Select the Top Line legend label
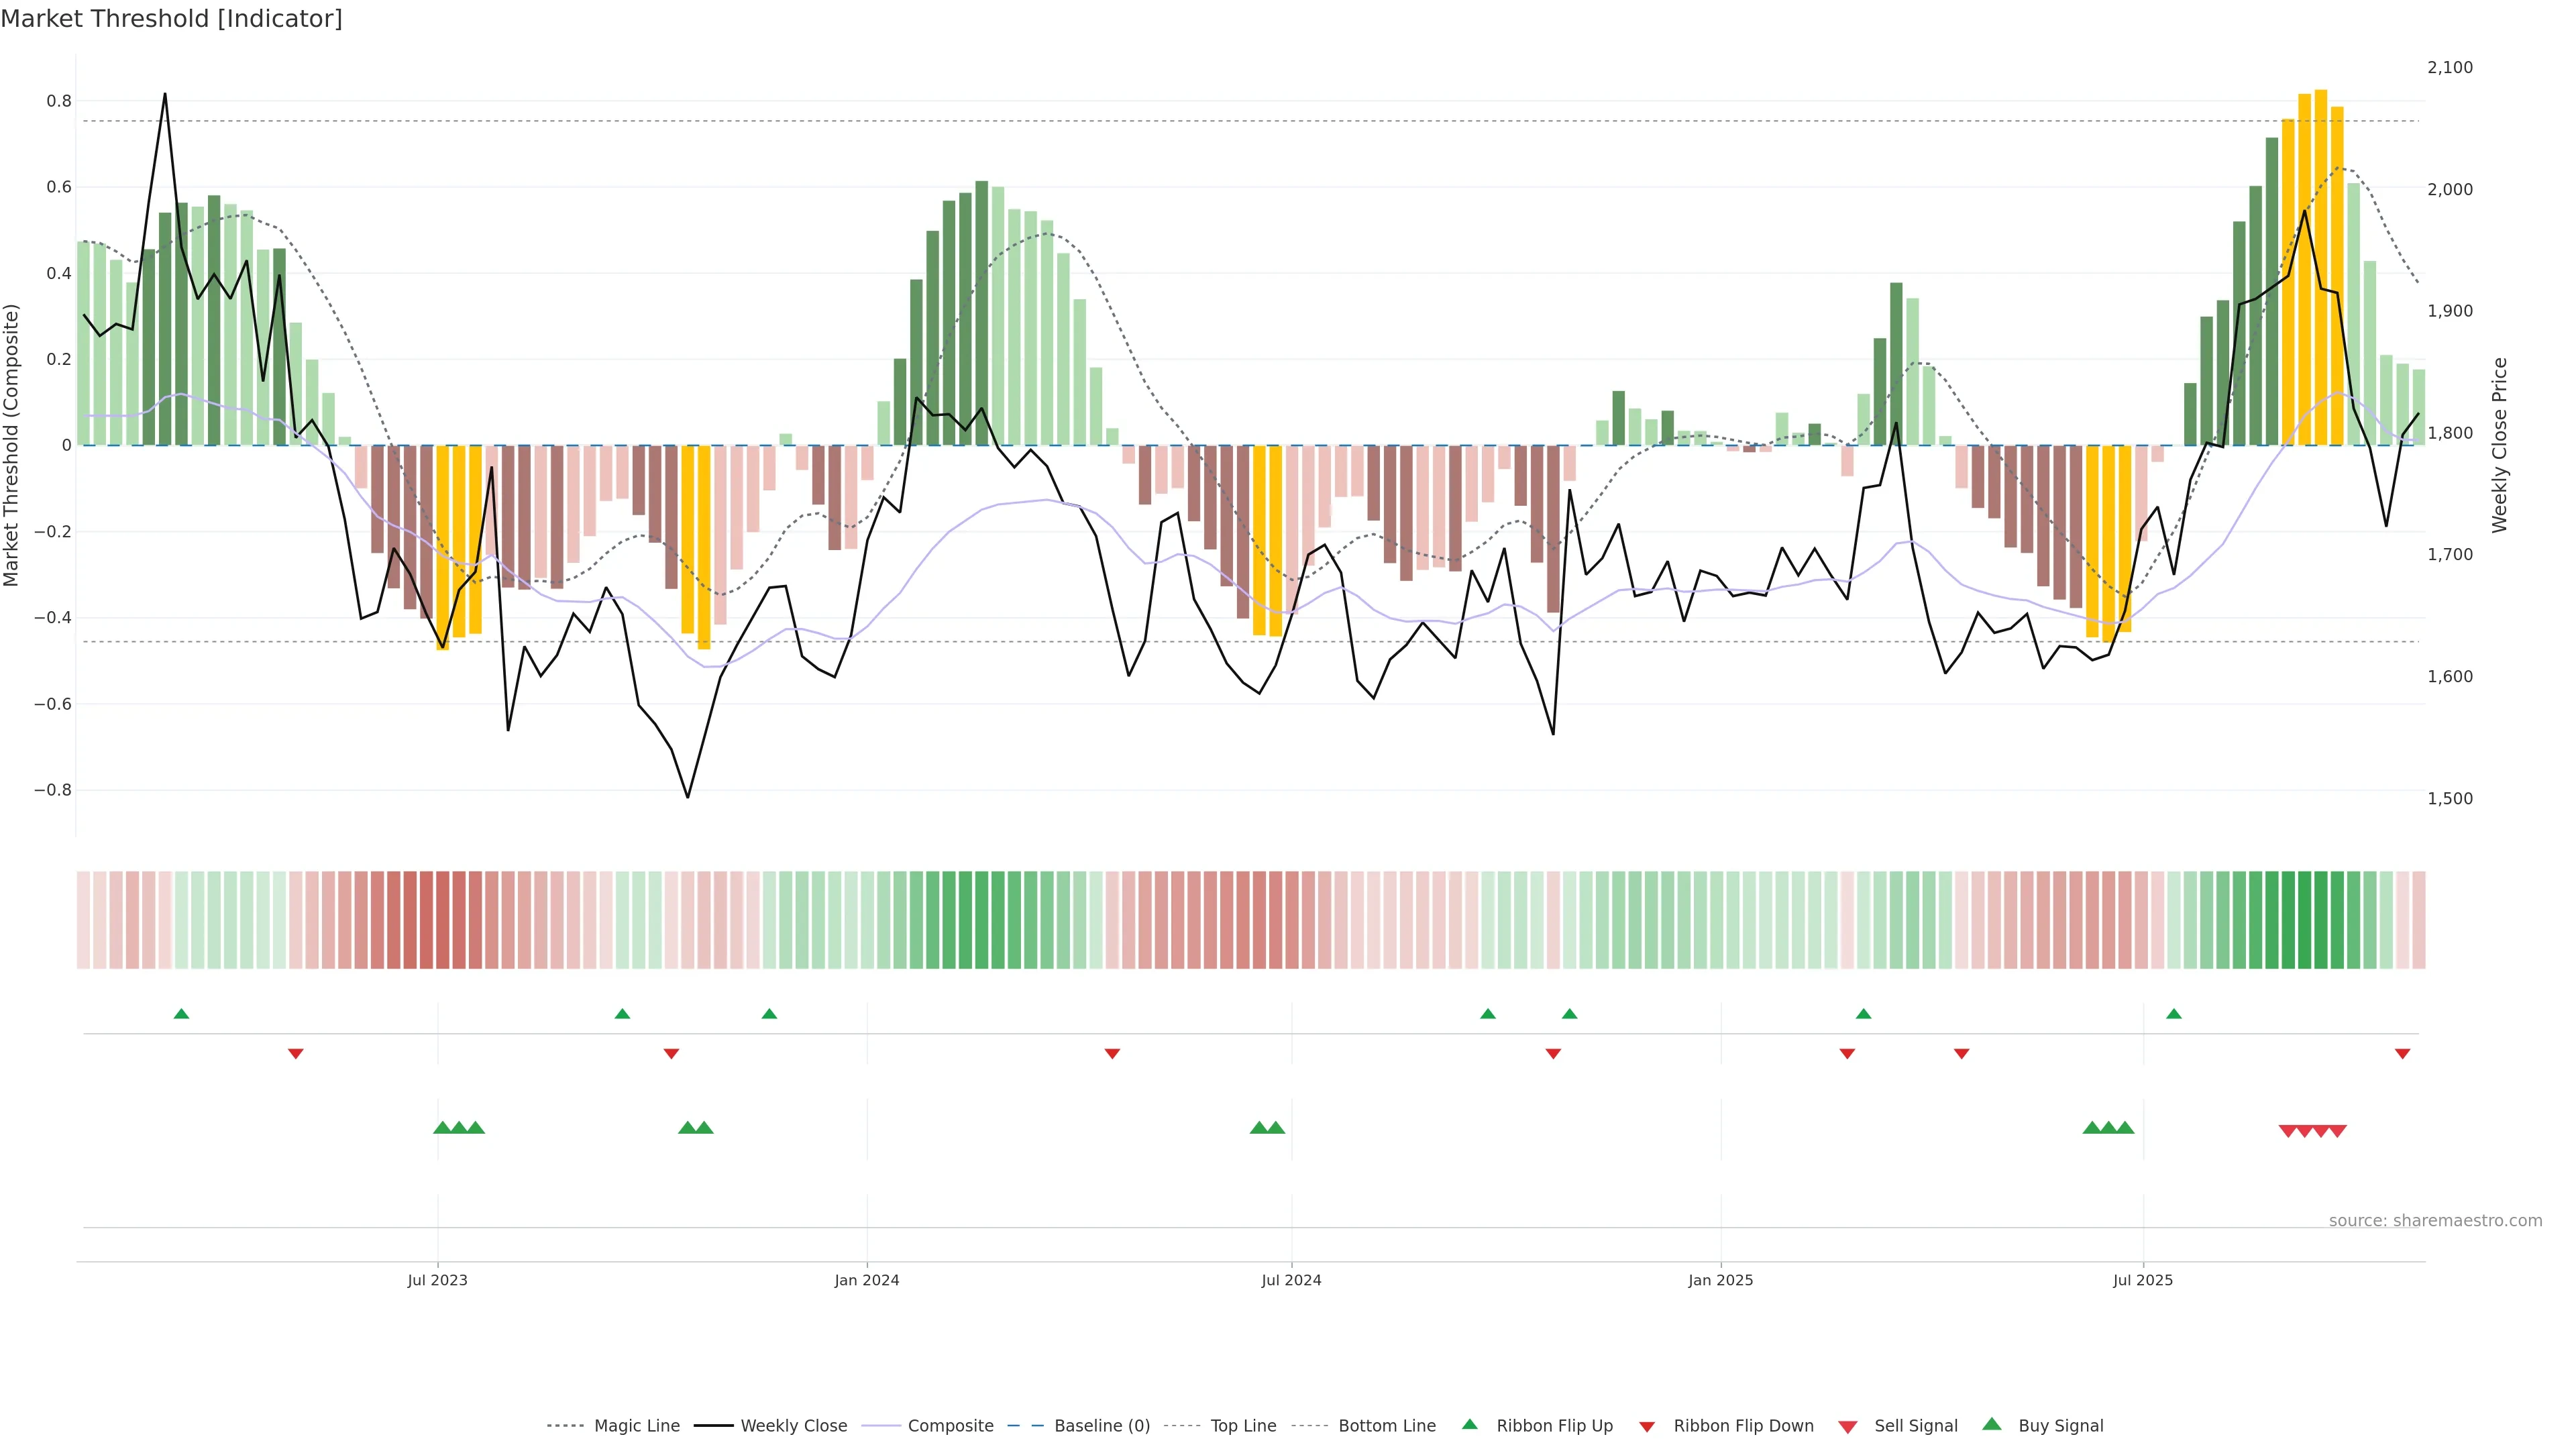Image resolution: width=2576 pixels, height=1449 pixels. [1243, 1426]
